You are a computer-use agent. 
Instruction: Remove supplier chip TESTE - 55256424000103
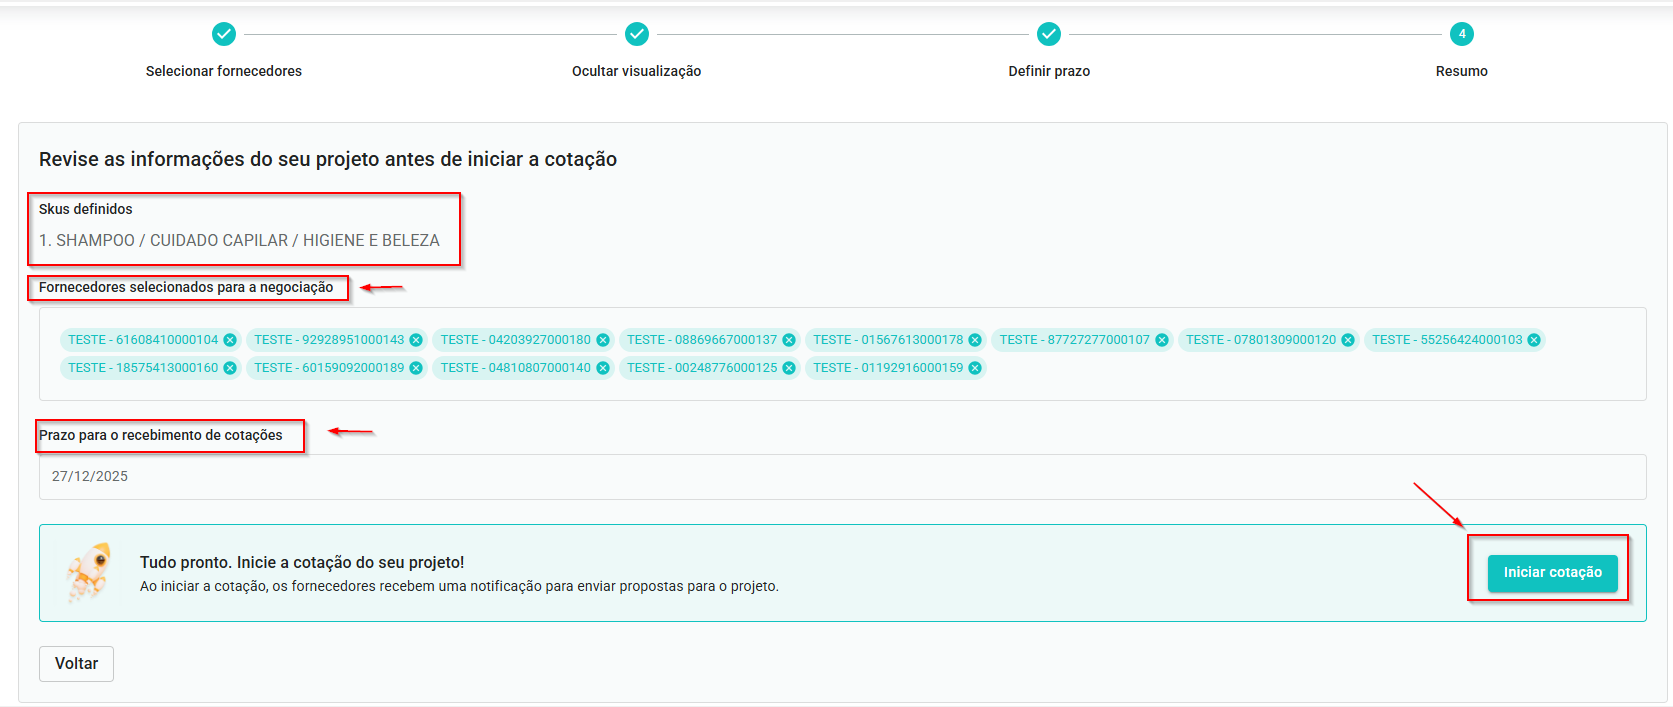pos(1534,340)
